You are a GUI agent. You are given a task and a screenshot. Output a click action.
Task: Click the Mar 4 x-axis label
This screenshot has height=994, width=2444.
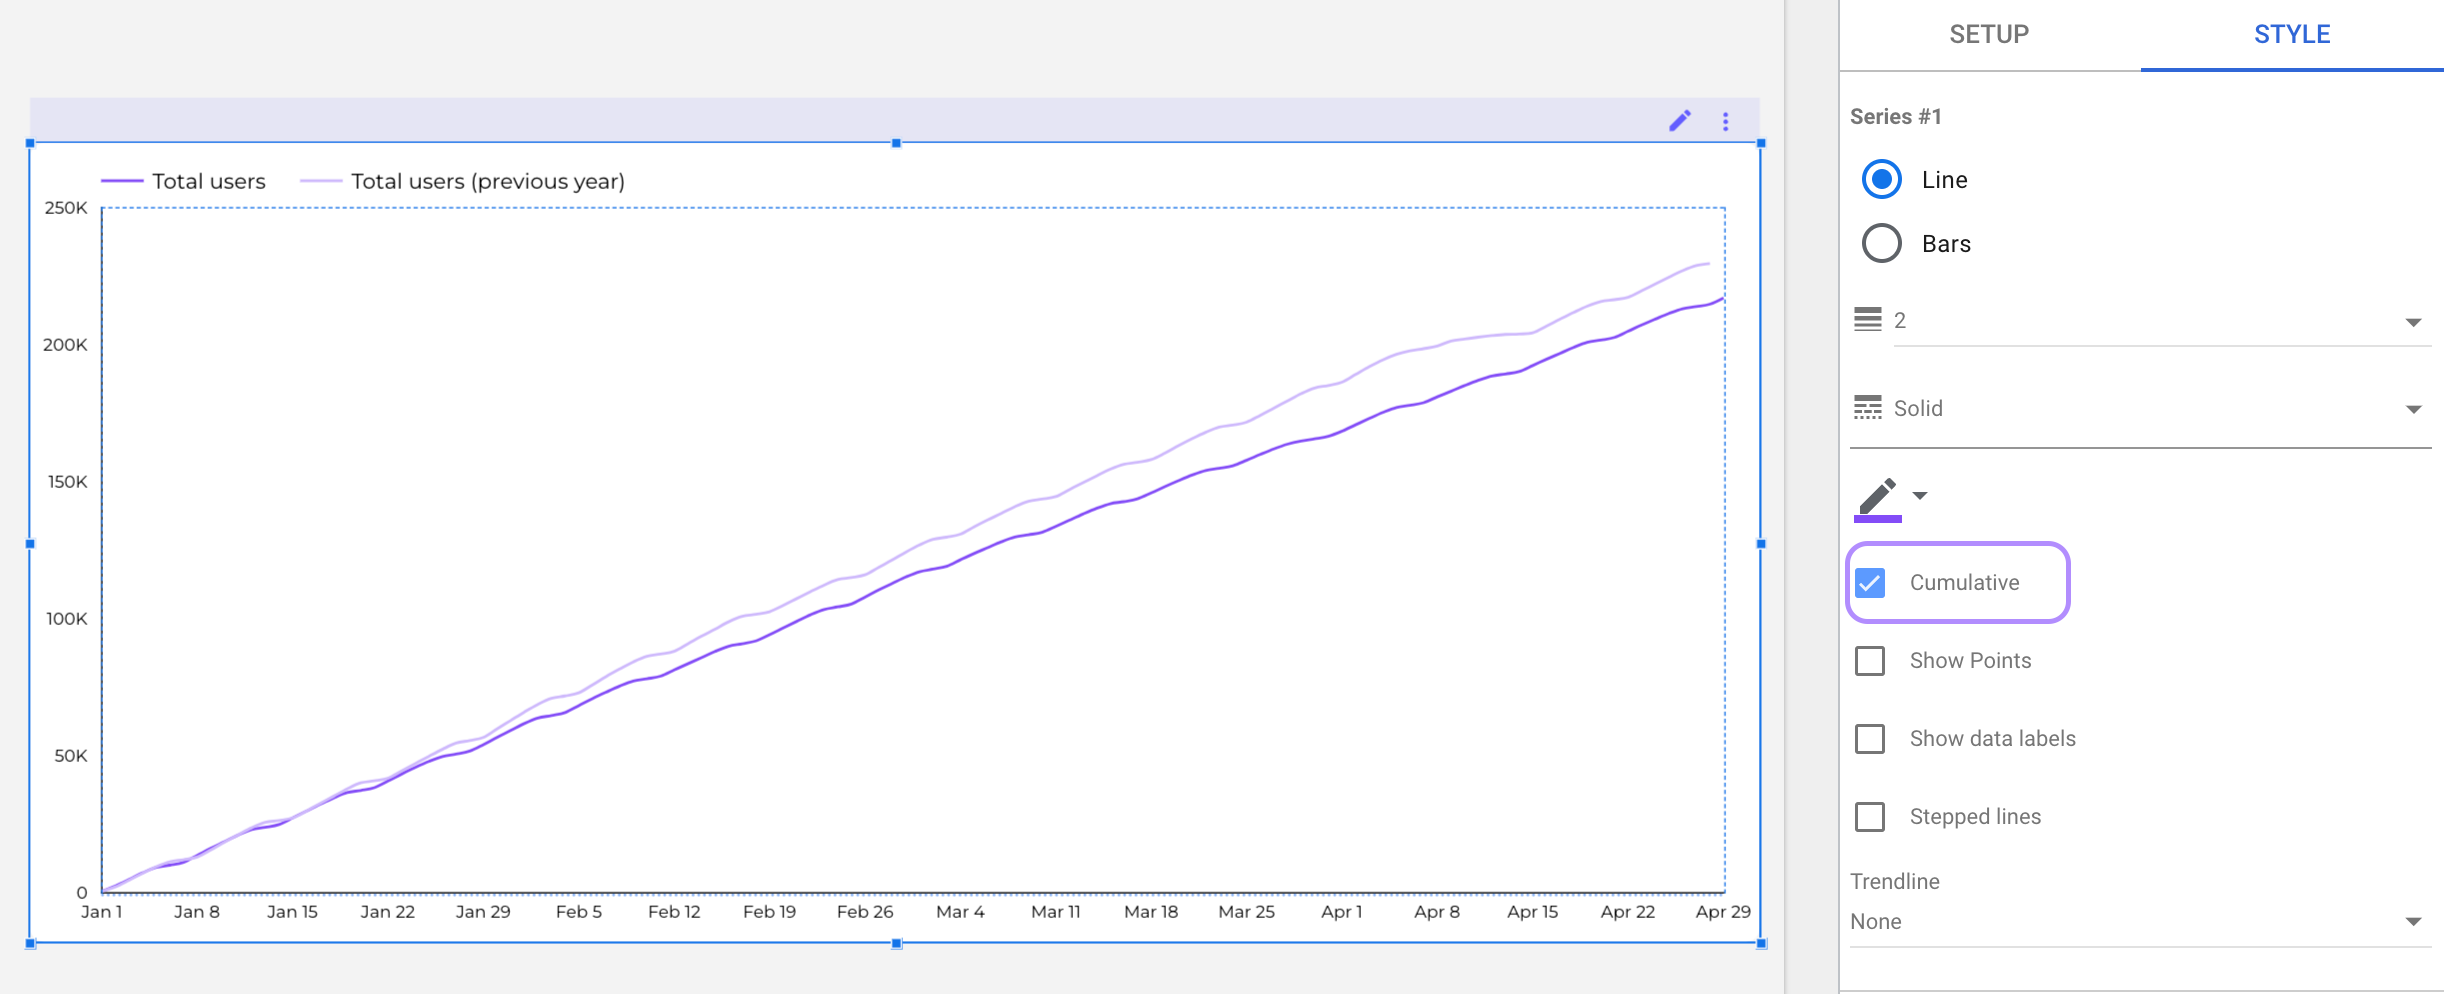(x=960, y=912)
